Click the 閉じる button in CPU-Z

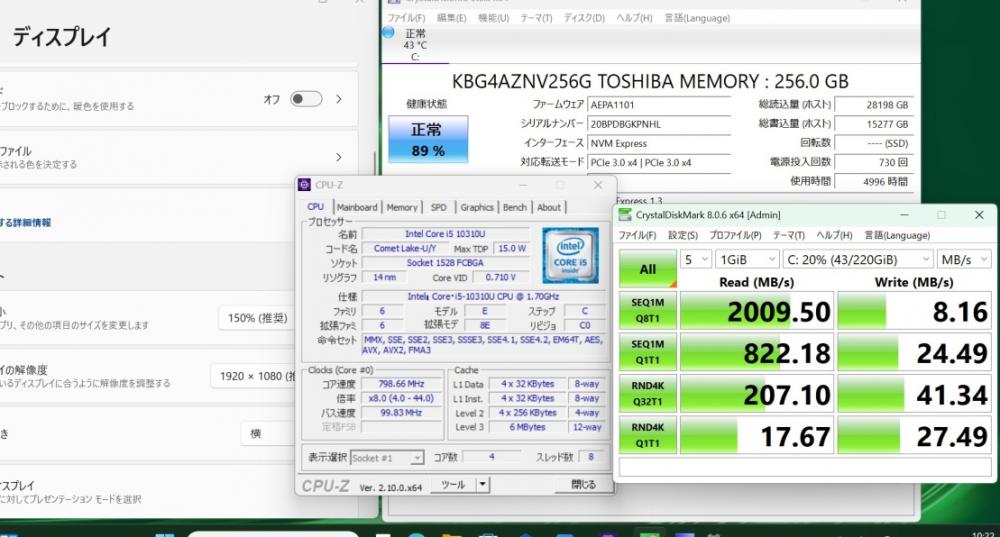click(x=583, y=485)
